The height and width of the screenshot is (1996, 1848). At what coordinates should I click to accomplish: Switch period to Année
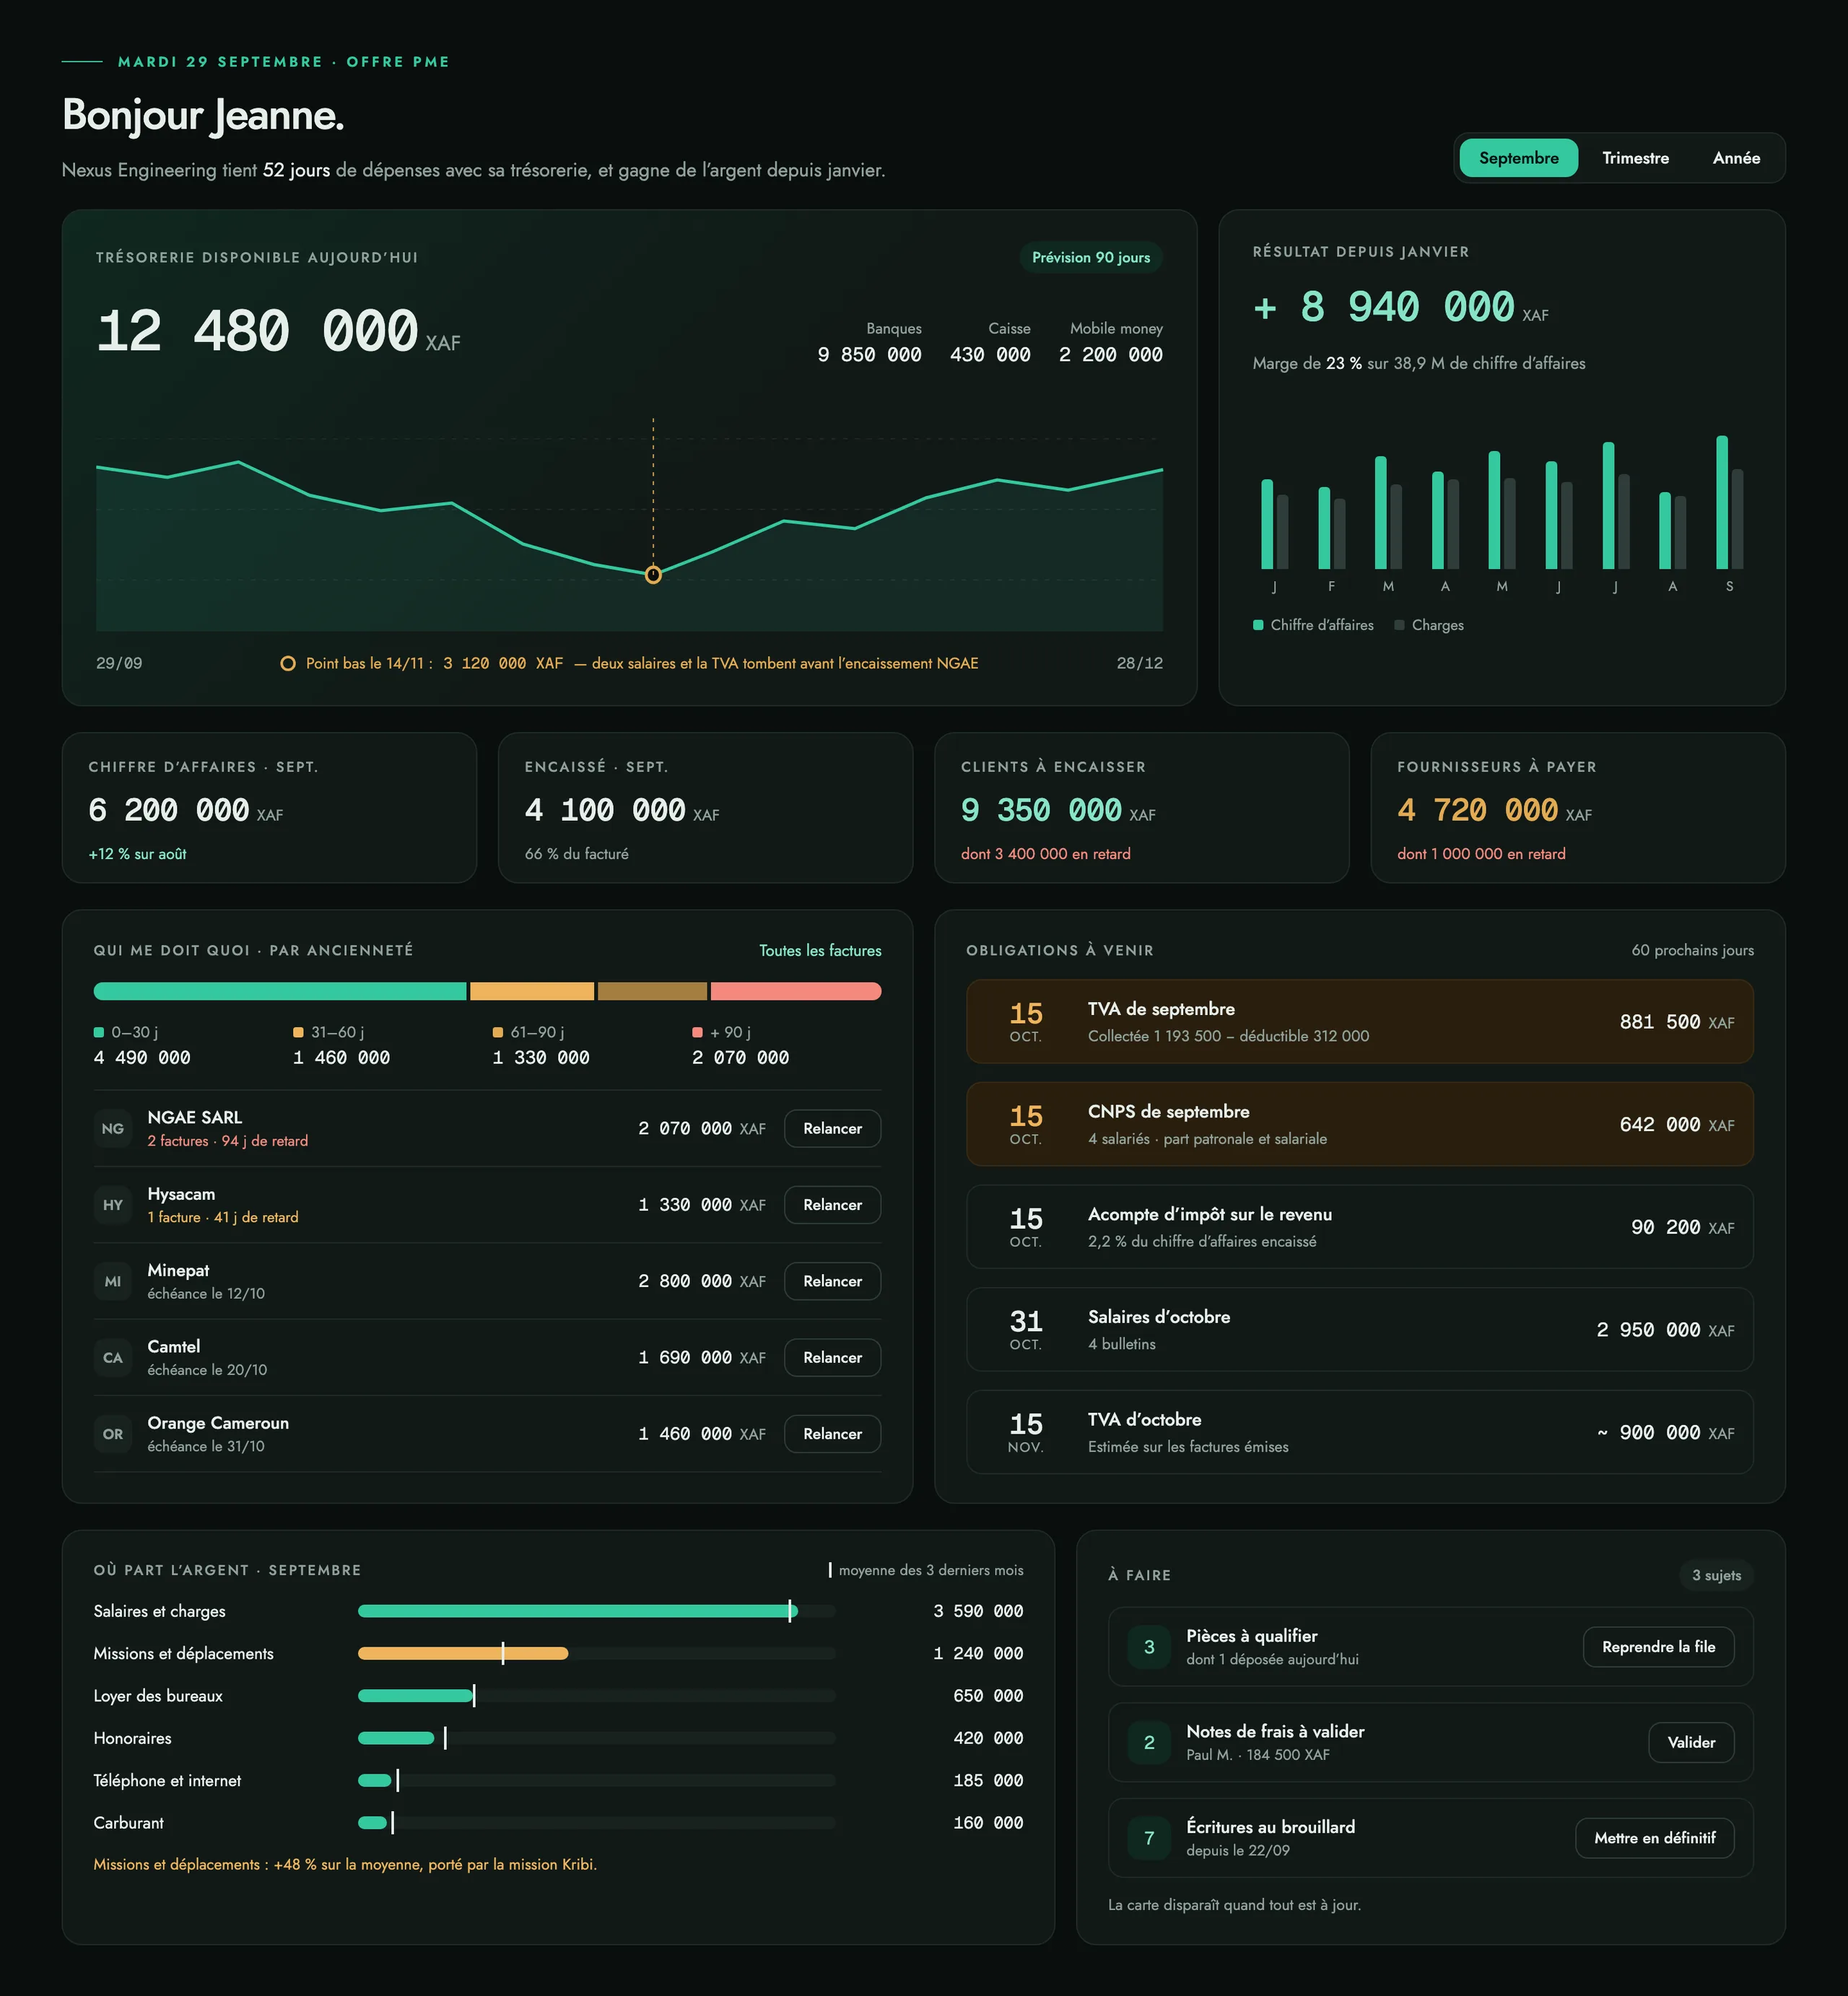tap(1736, 158)
